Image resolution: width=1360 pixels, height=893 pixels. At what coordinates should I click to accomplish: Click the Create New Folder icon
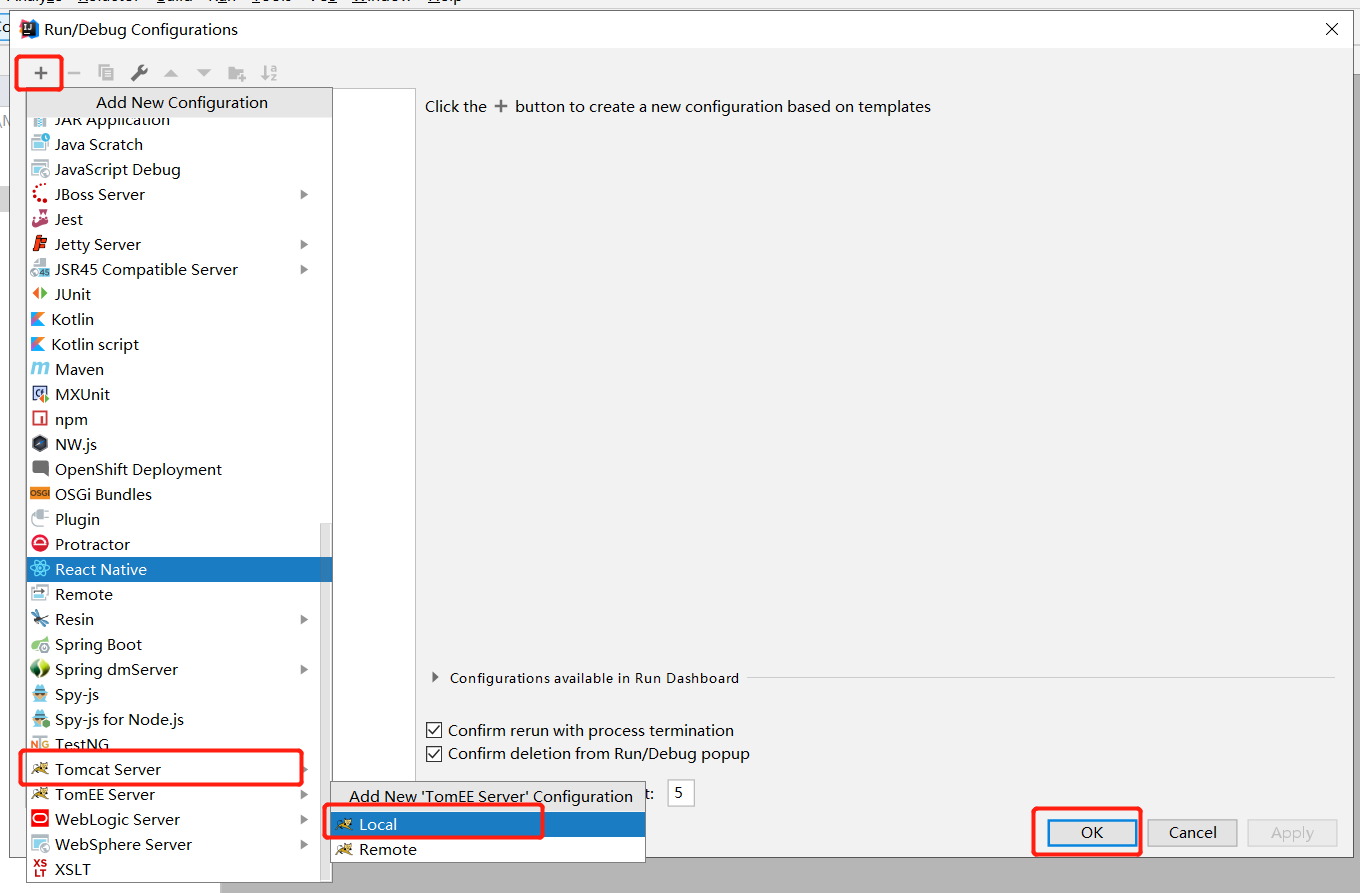click(x=237, y=73)
